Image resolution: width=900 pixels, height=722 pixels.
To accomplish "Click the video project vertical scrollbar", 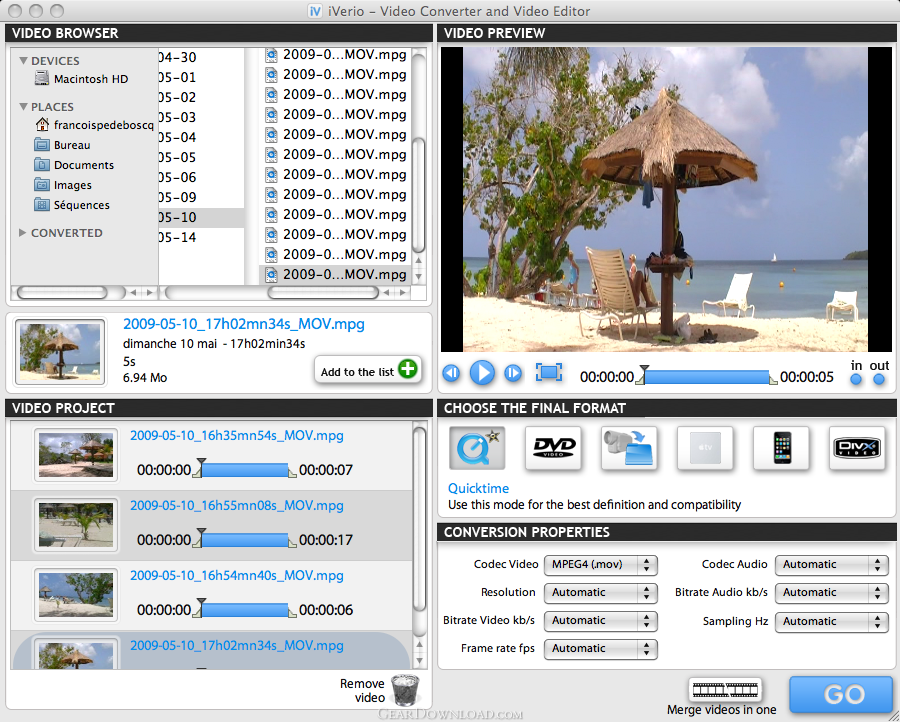I will point(420,519).
